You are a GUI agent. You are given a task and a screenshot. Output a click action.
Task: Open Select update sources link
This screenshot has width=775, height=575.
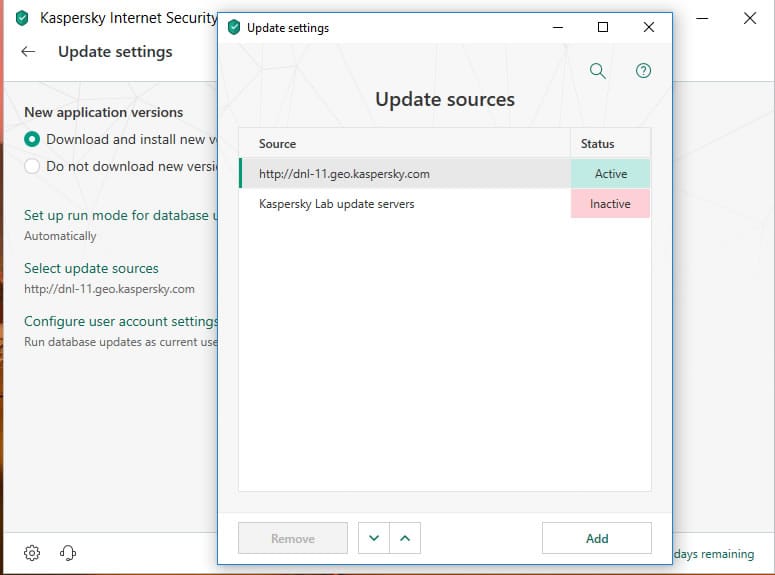(x=91, y=268)
